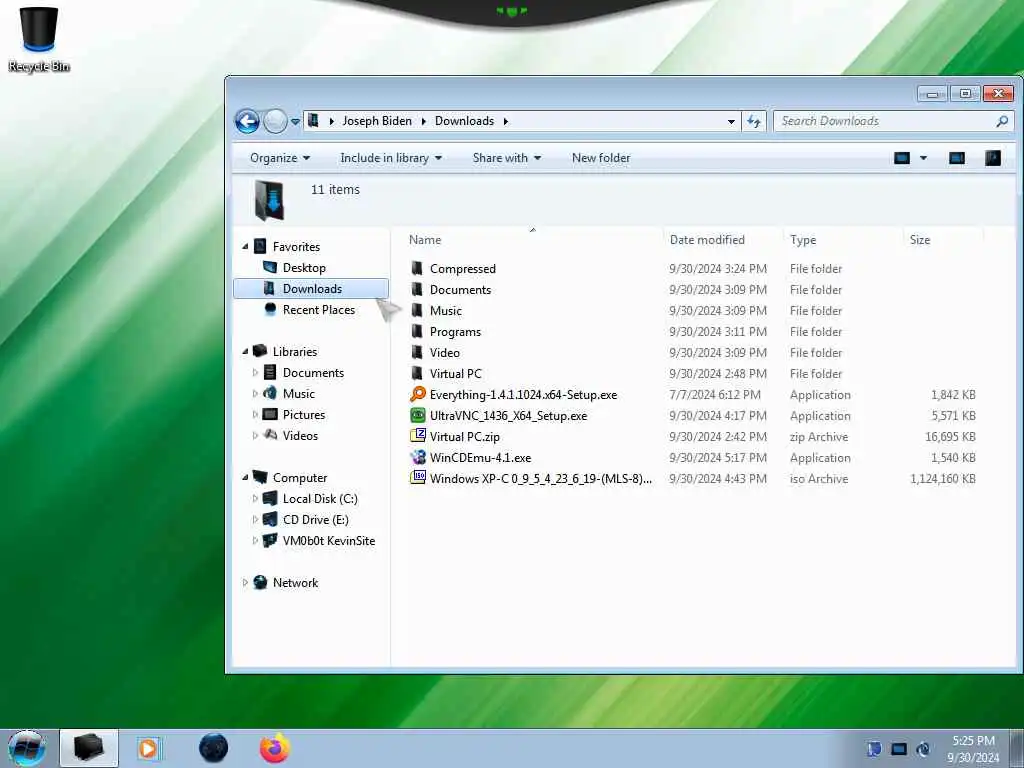Open the Windows Start button

click(x=26, y=748)
